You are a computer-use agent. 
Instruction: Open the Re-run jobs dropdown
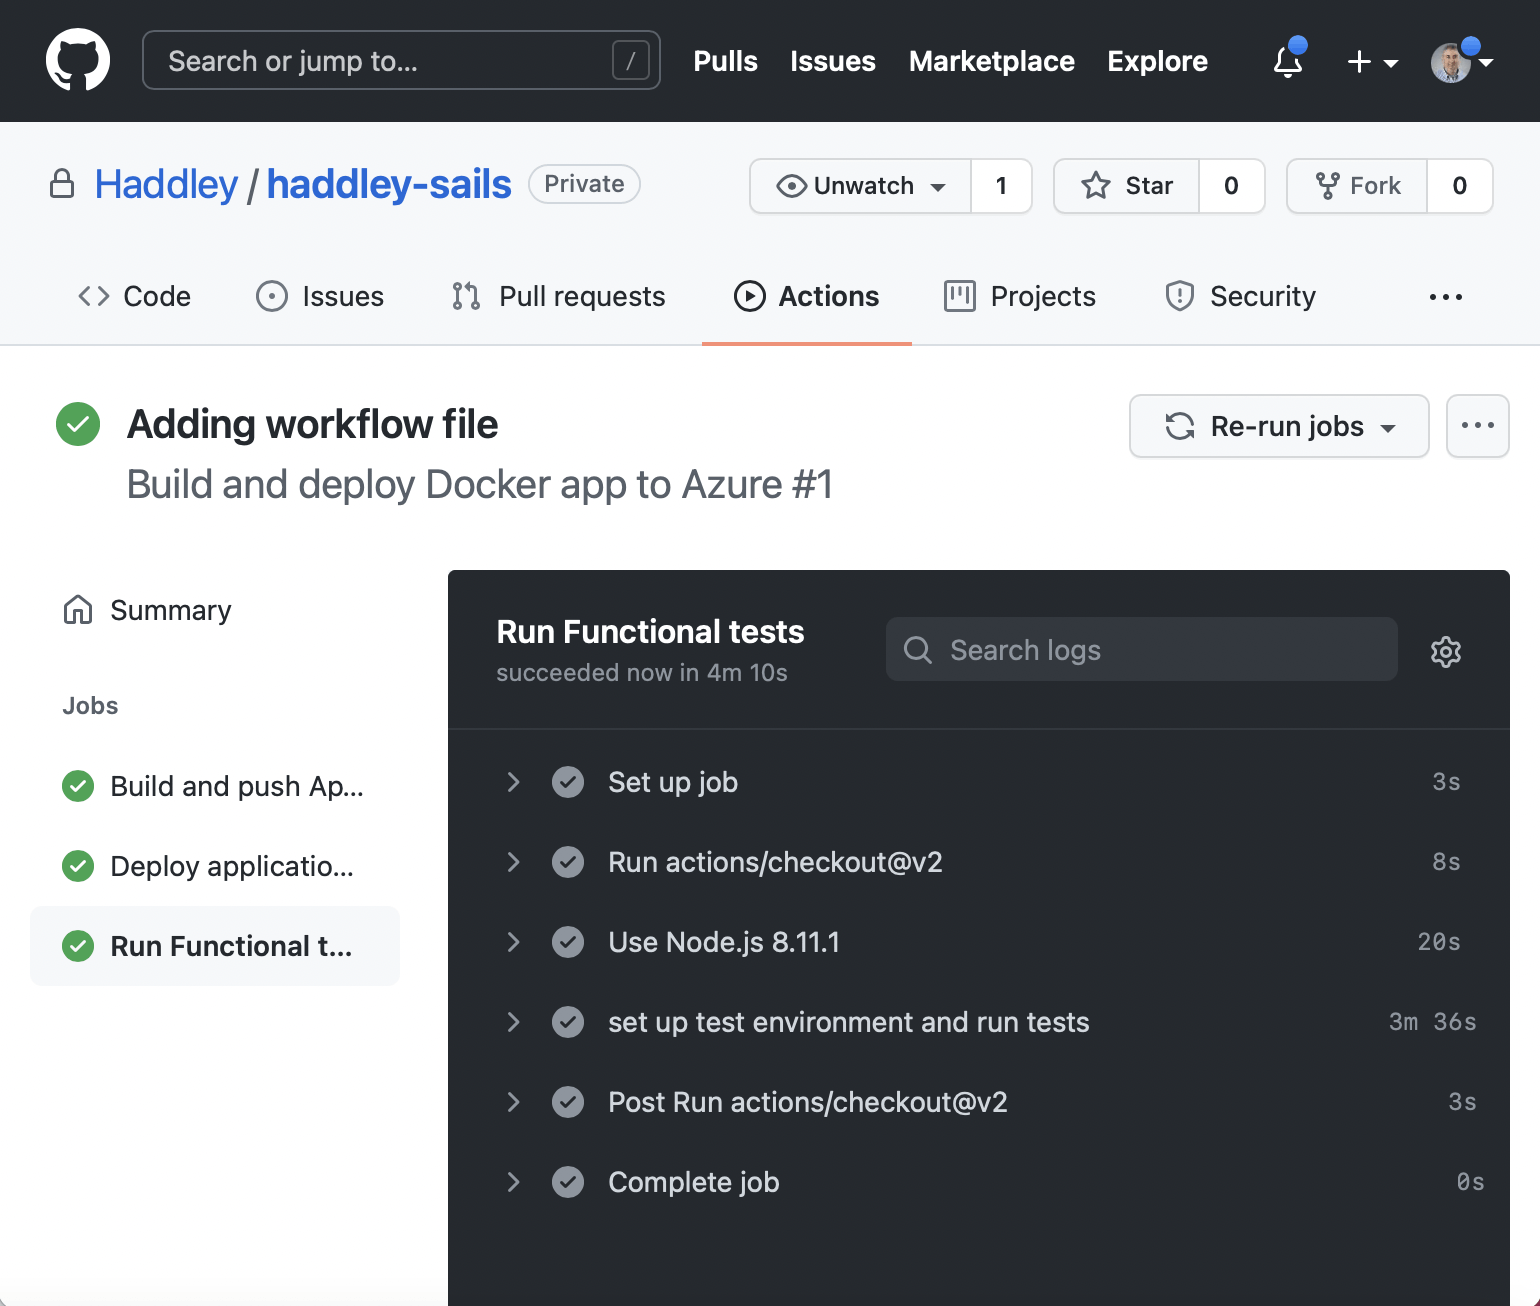[1279, 426]
